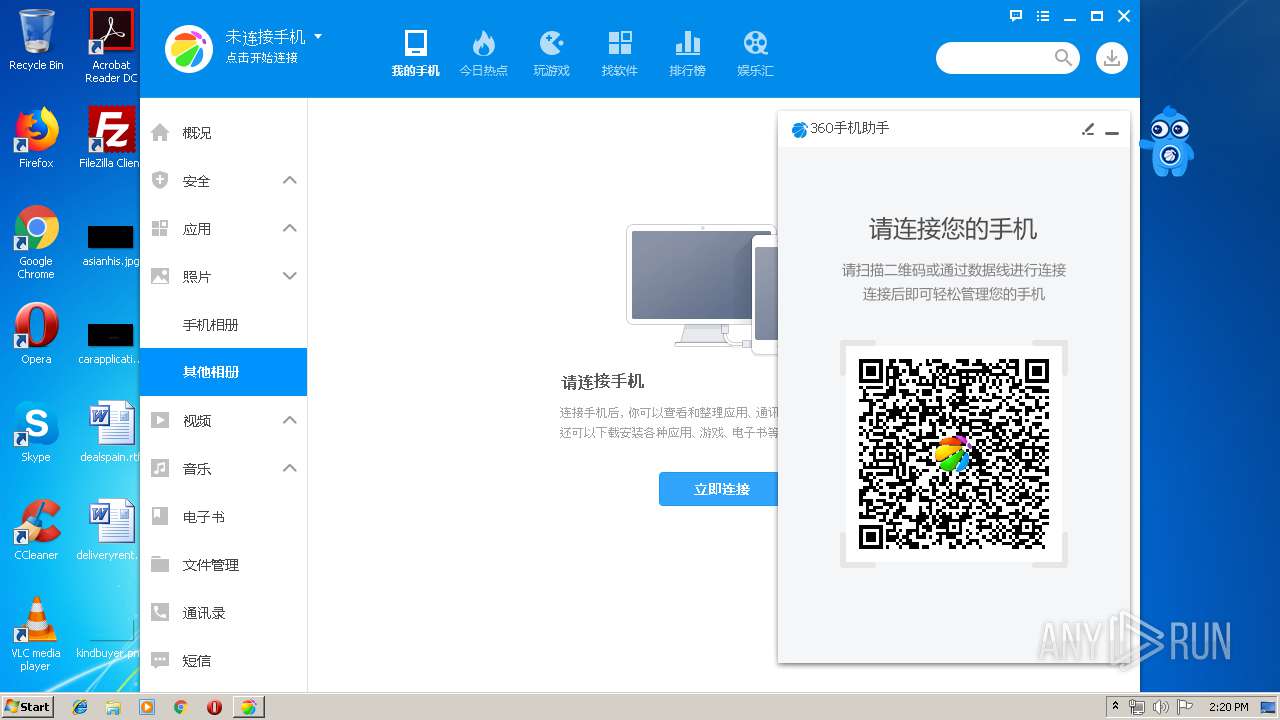This screenshot has height=720, width=1280.
Task: Click the 立即连接 button
Action: point(718,489)
